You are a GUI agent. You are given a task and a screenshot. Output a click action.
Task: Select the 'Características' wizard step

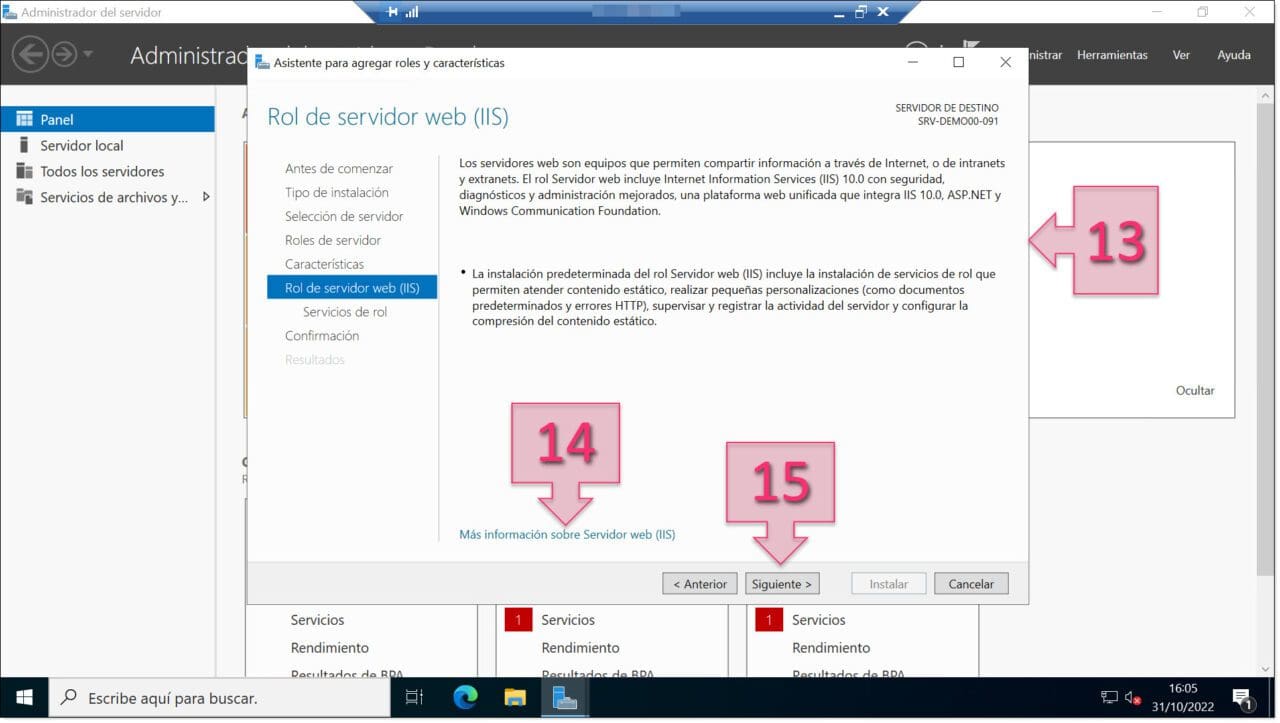coord(324,265)
